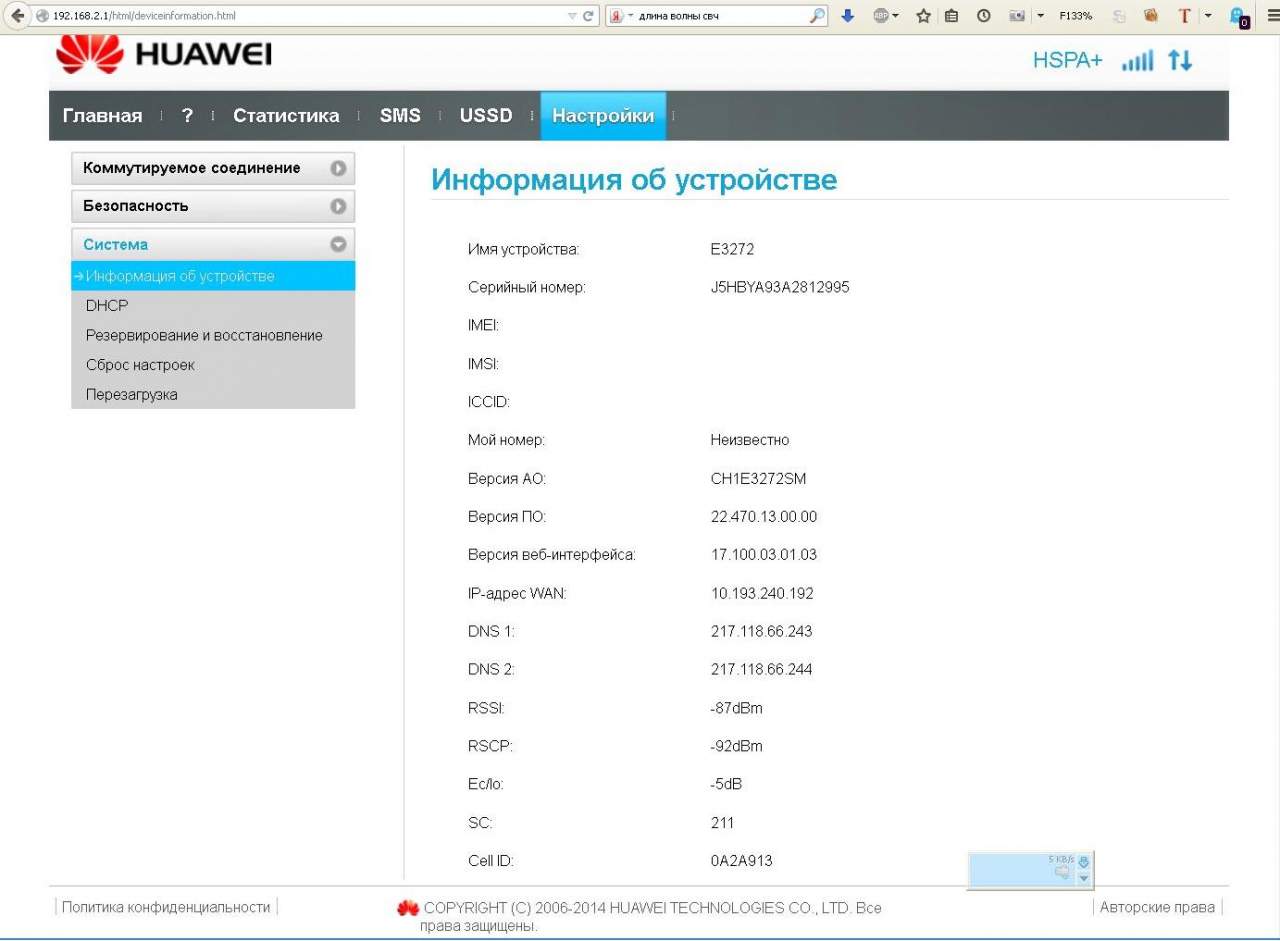This screenshot has height=941, width=1280.
Task: Reload the page with the refresh icon
Action: pyautogui.click(x=589, y=16)
